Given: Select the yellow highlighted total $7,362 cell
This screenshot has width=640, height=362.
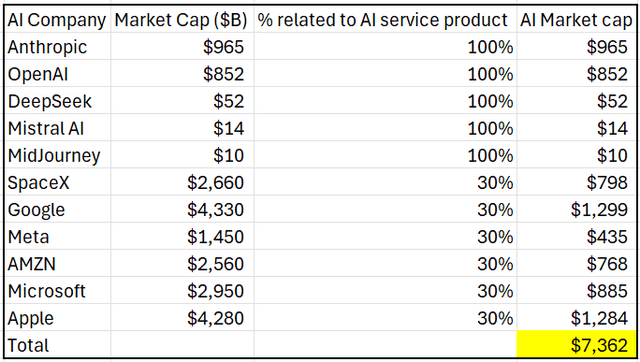Looking at the screenshot, I should click(x=576, y=345).
